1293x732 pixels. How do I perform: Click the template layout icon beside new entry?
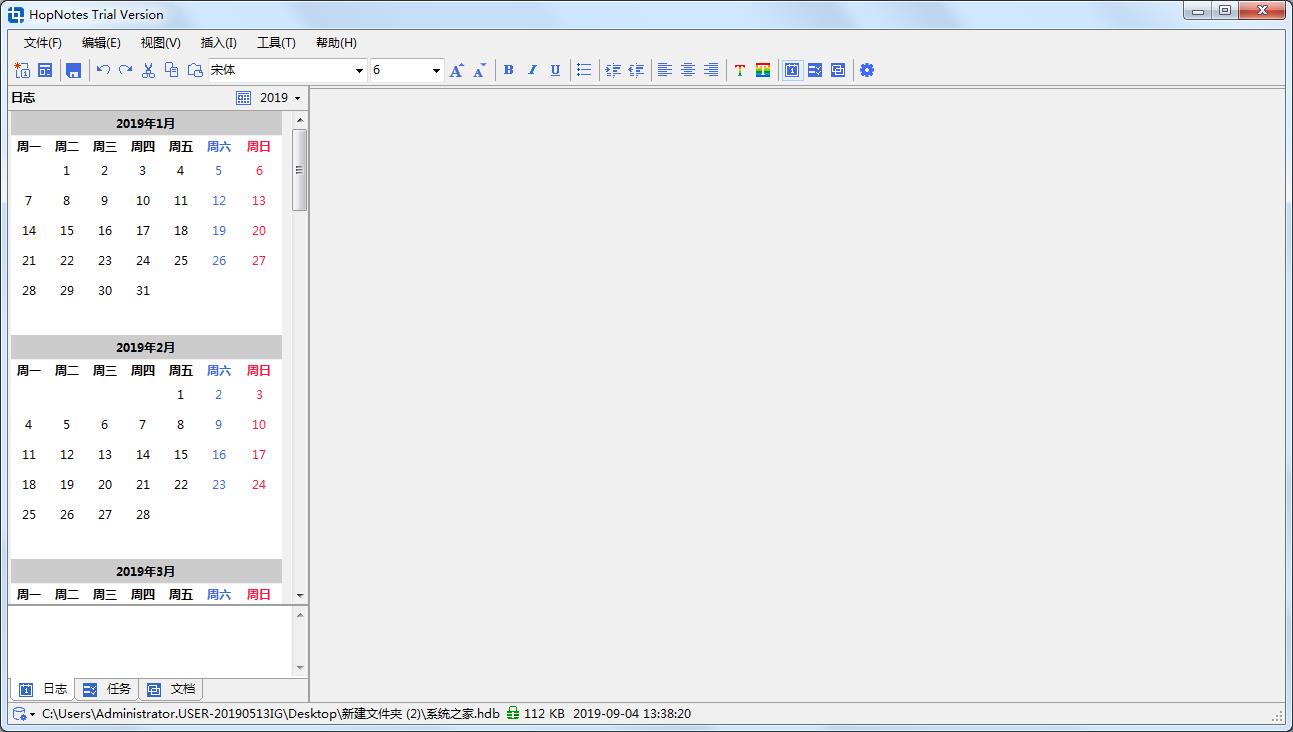(45, 70)
